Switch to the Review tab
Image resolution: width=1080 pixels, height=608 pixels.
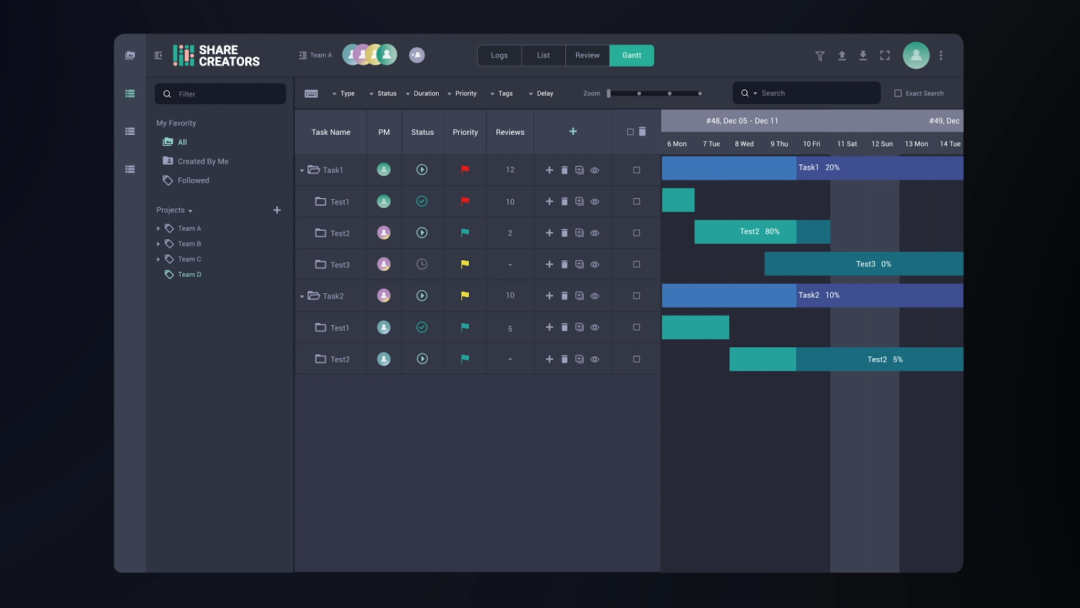click(588, 56)
